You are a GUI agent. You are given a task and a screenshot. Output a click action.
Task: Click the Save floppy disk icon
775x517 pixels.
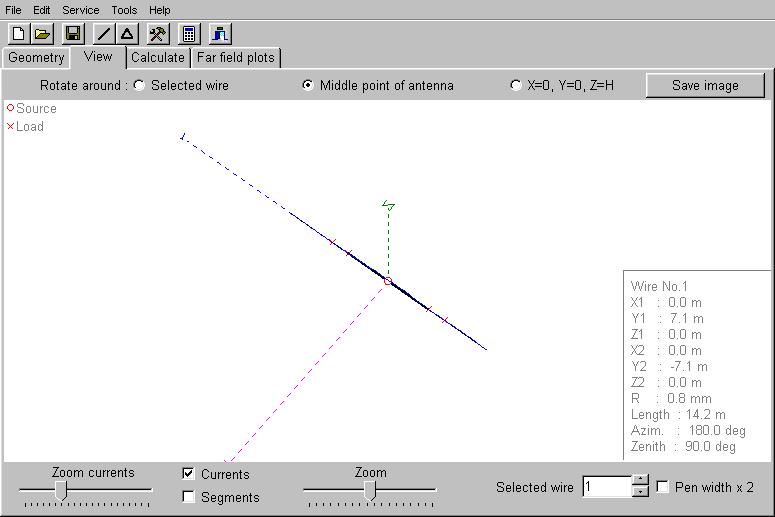tap(73, 34)
